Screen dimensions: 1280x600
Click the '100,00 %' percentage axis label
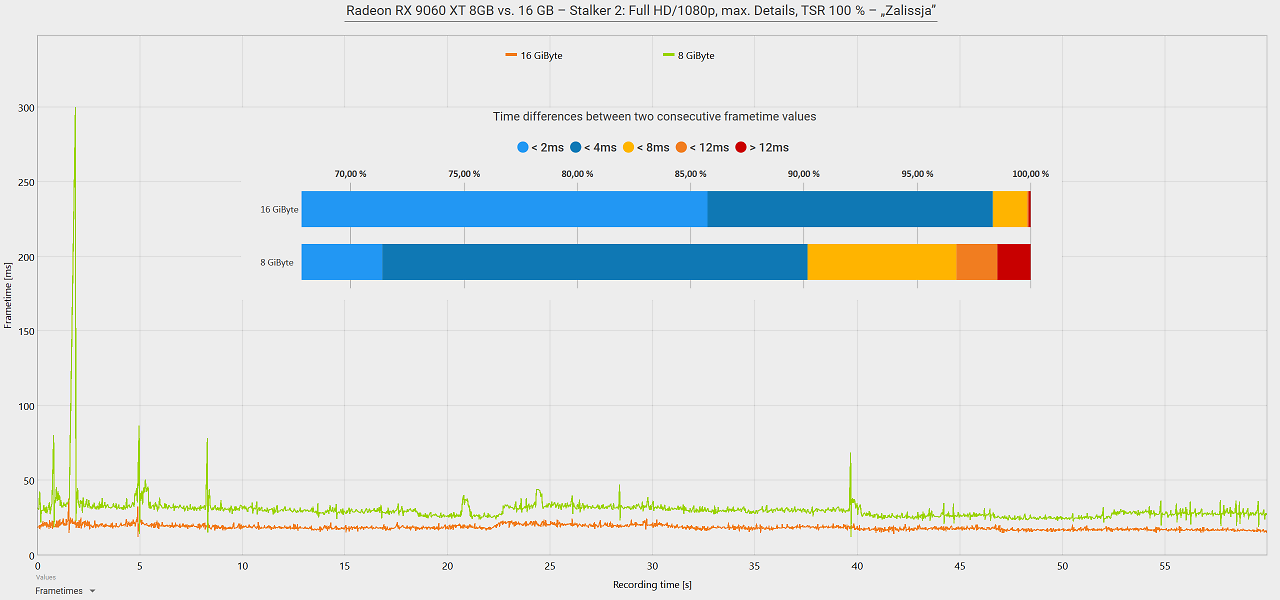pyautogui.click(x=1030, y=174)
